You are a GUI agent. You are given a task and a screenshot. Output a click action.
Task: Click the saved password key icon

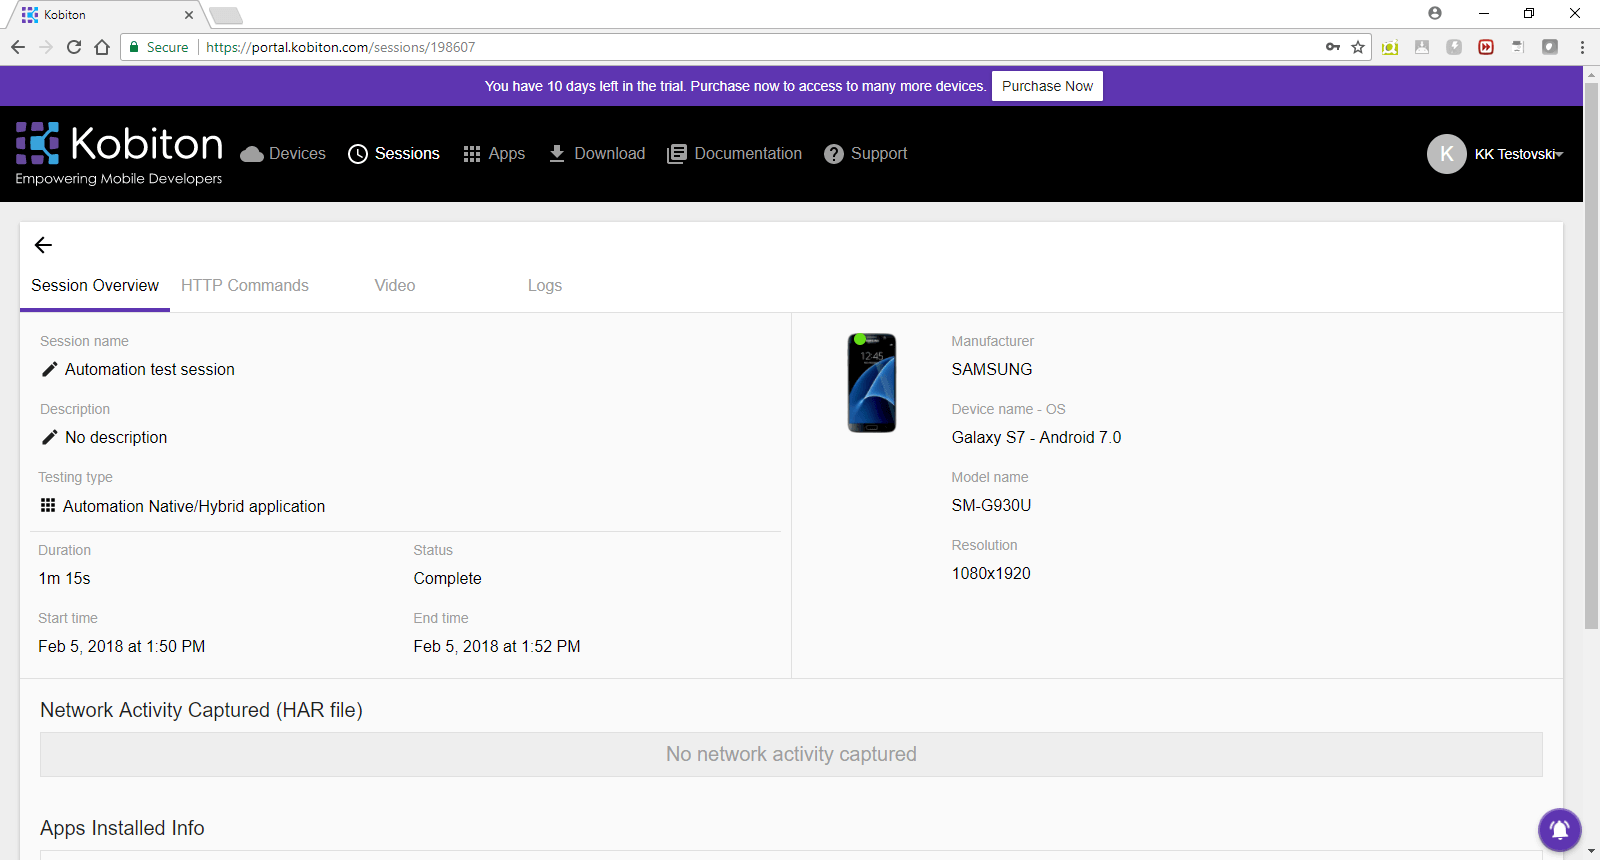tap(1333, 47)
